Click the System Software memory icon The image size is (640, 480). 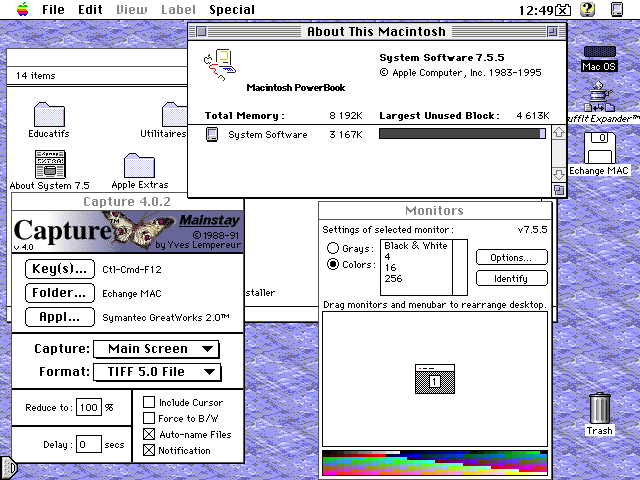(212, 134)
